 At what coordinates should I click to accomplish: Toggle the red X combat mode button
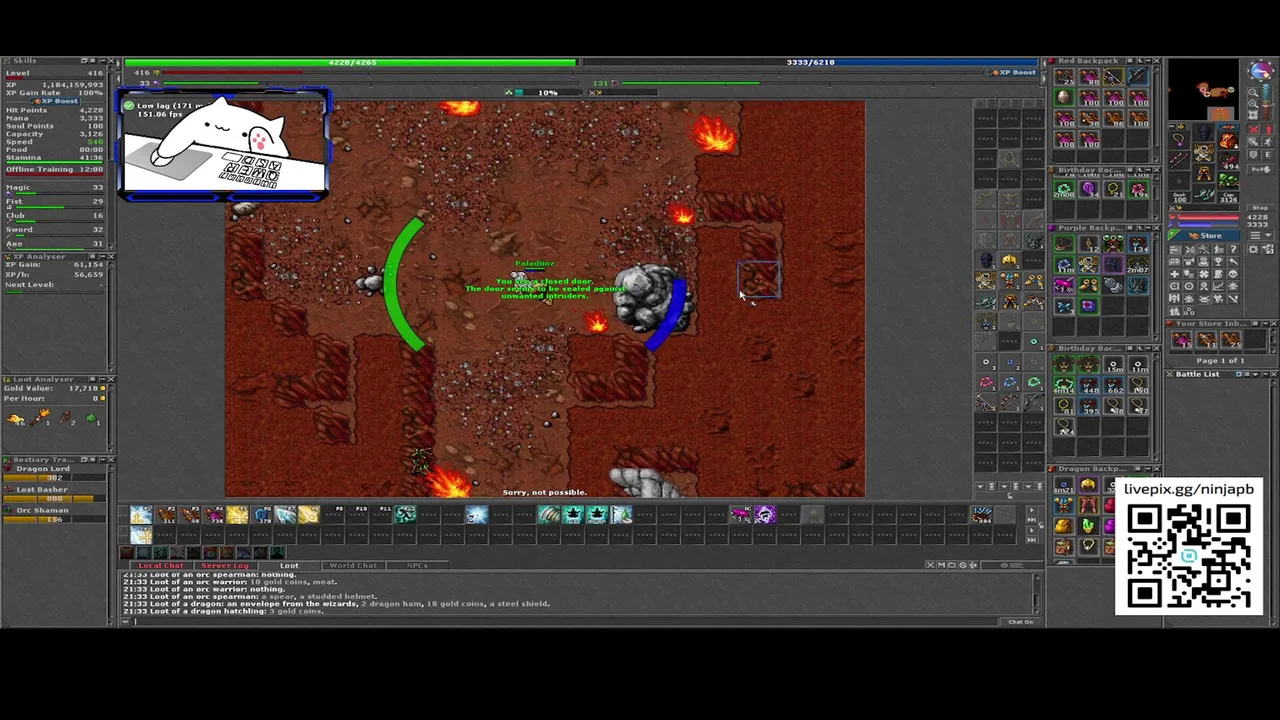coord(1253,129)
